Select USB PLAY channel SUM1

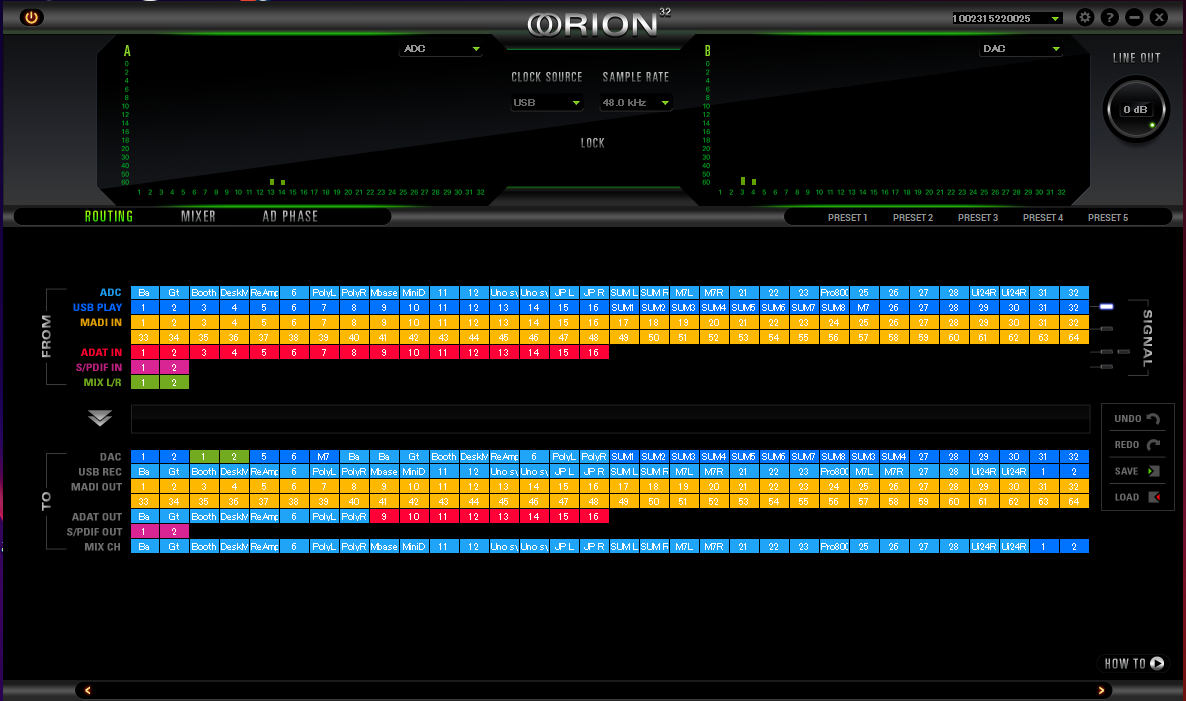click(x=623, y=308)
